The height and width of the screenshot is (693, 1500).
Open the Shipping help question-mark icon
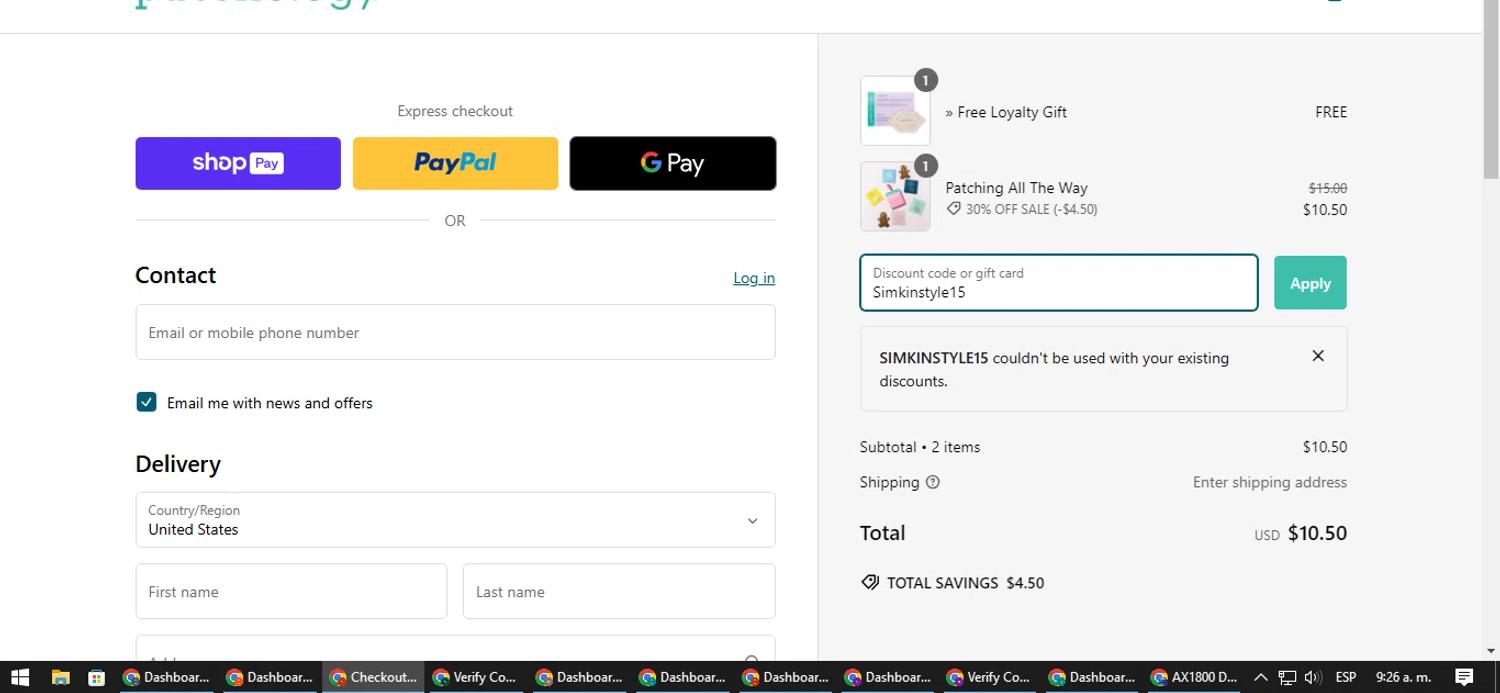[933, 482]
